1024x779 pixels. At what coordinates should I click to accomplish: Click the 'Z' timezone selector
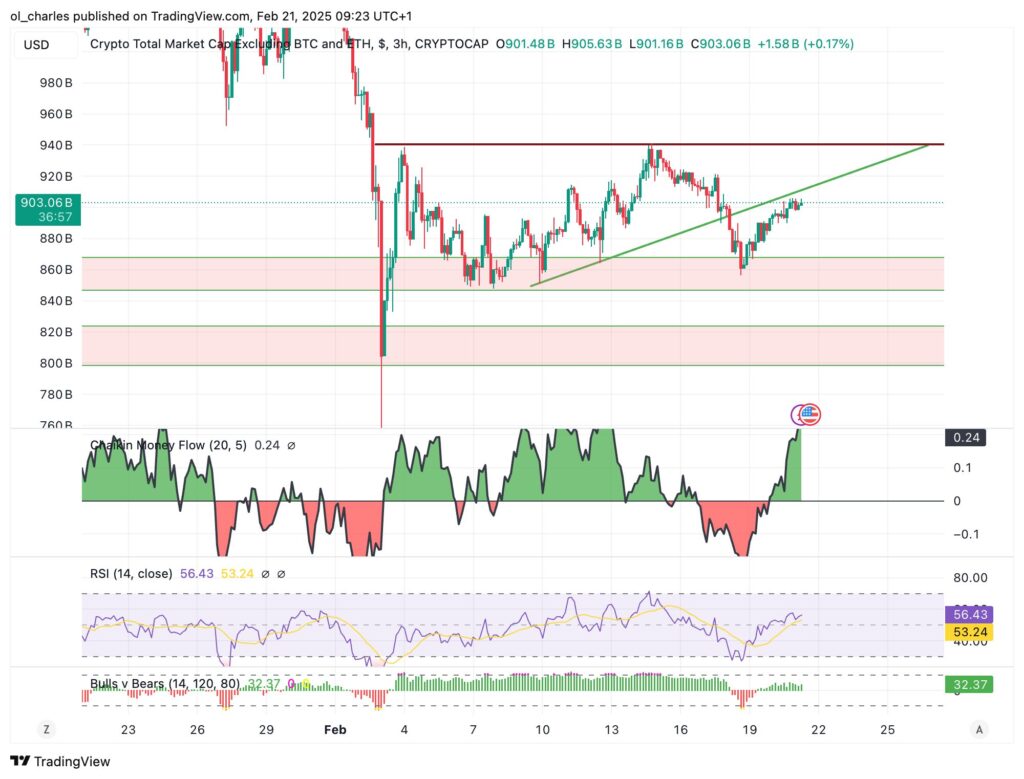click(46, 730)
